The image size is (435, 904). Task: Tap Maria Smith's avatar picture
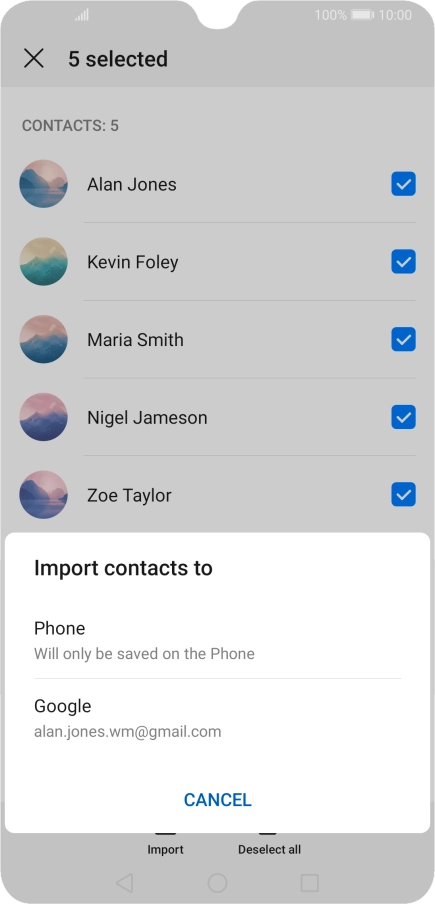point(43,340)
